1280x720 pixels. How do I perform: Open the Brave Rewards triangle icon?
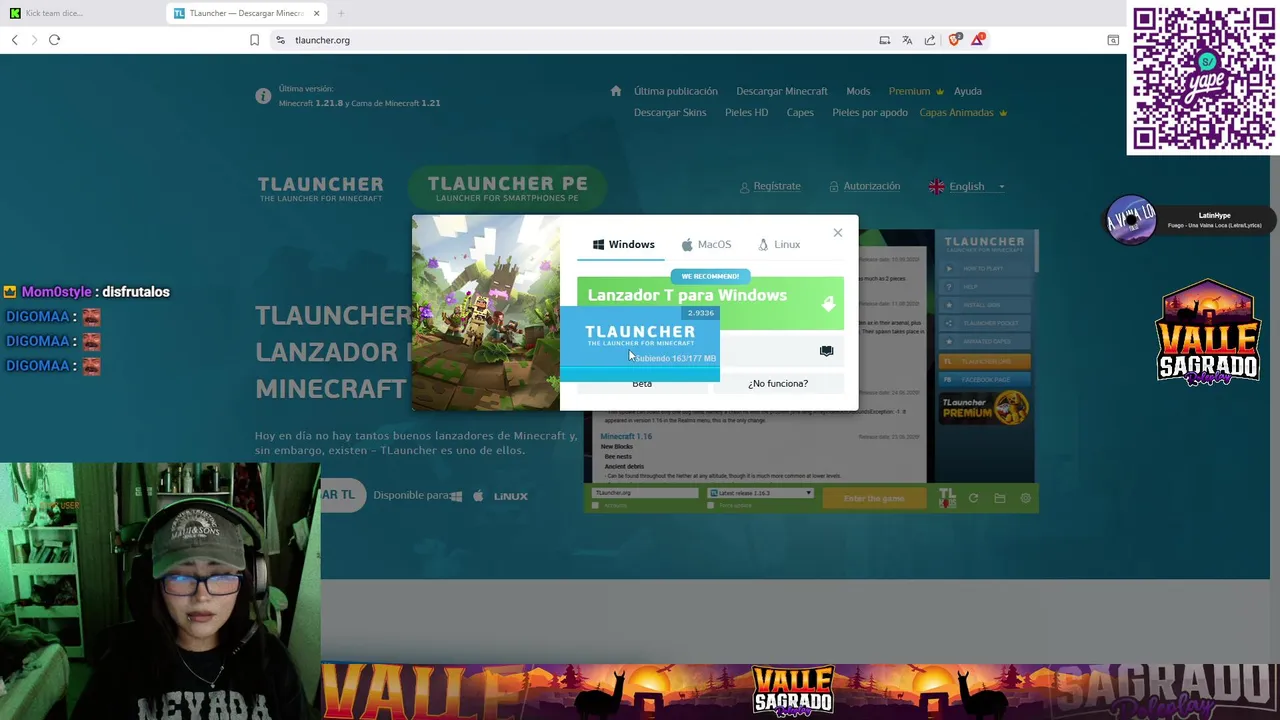click(978, 39)
